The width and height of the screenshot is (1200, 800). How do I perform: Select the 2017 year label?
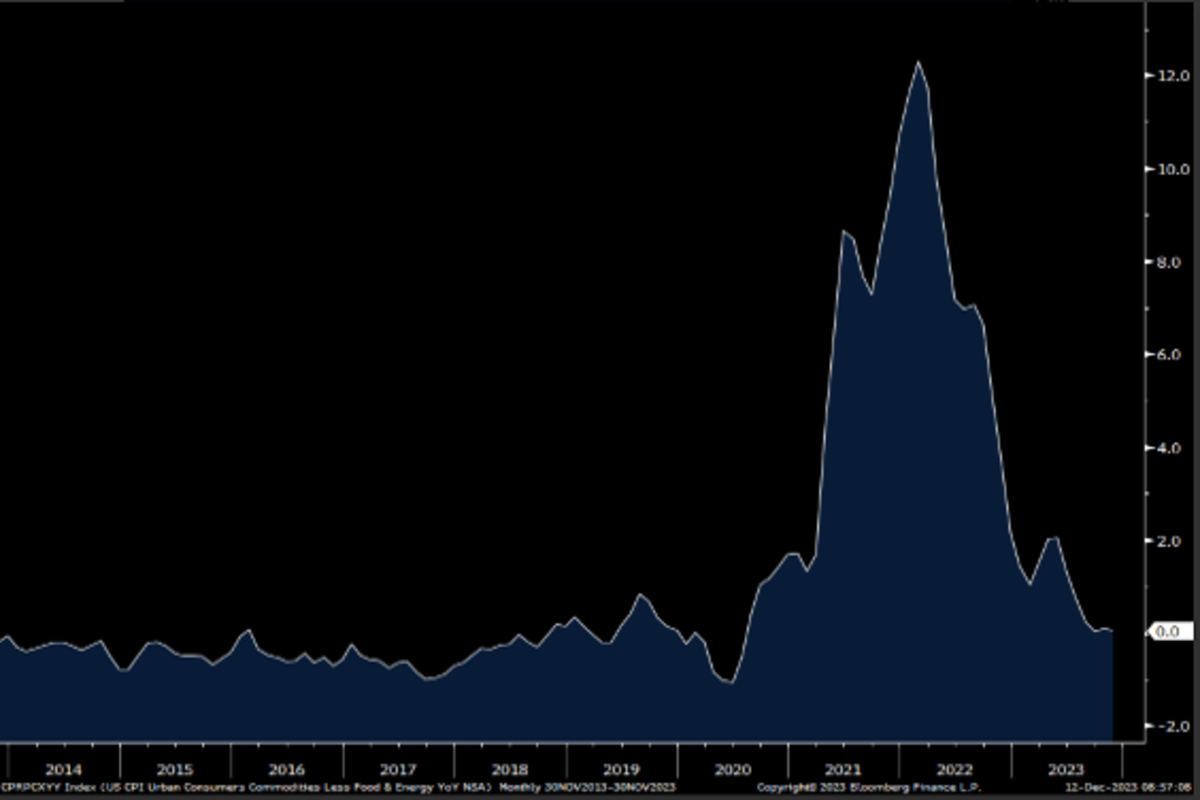[x=398, y=769]
